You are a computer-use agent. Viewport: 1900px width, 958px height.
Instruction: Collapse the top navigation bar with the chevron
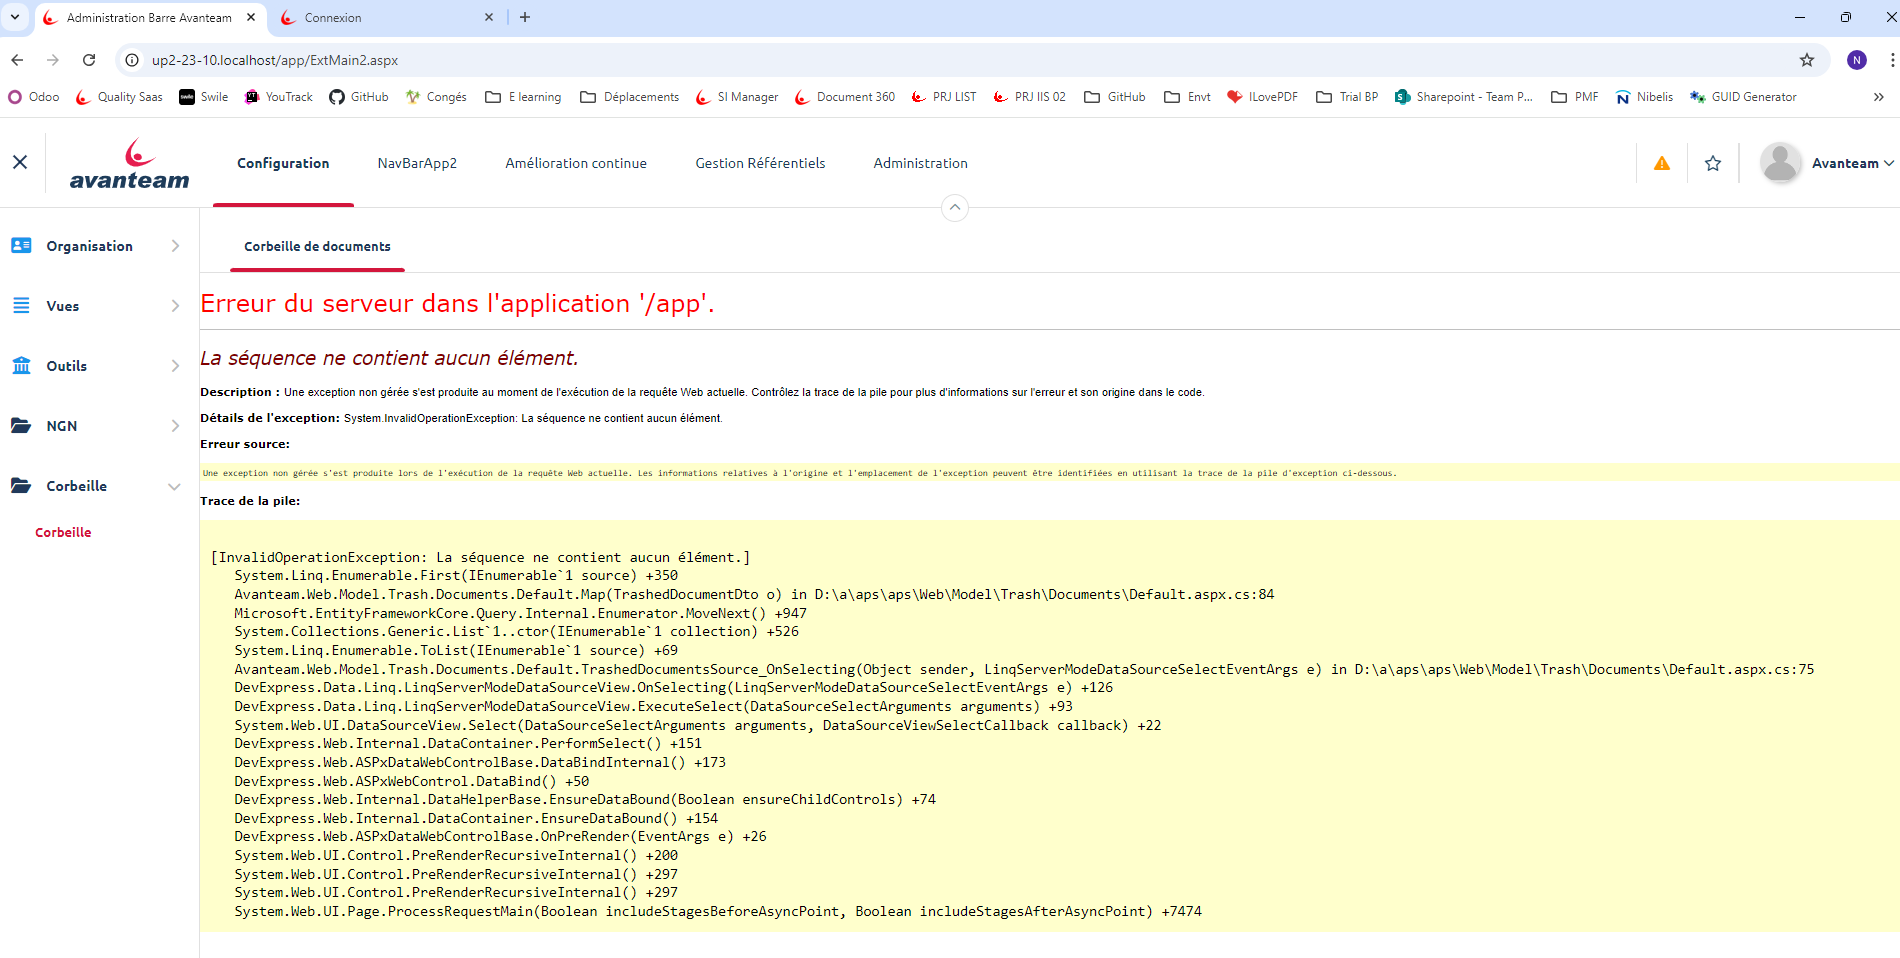(x=955, y=208)
